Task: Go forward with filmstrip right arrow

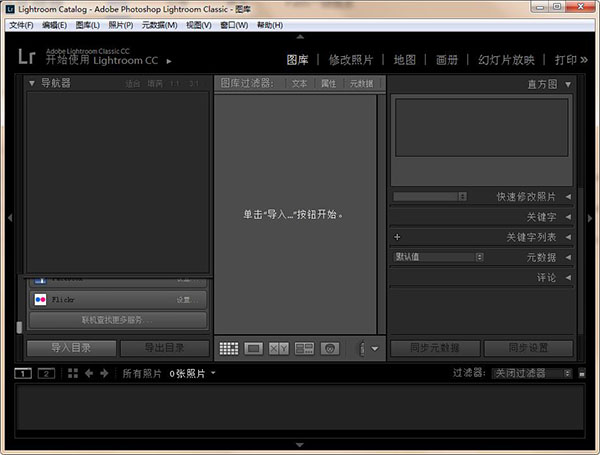Action: click(105, 373)
